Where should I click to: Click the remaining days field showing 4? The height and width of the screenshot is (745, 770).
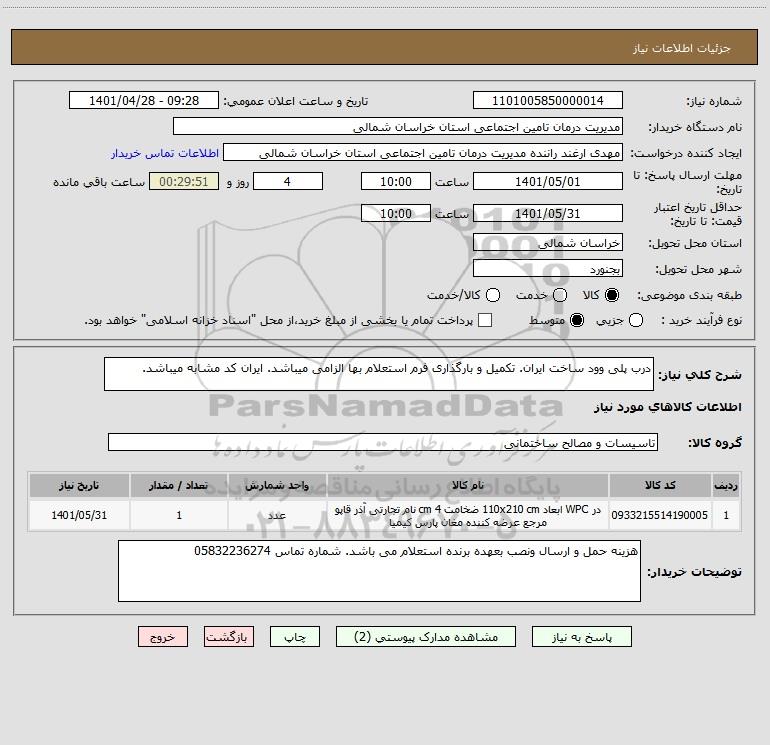[288, 181]
